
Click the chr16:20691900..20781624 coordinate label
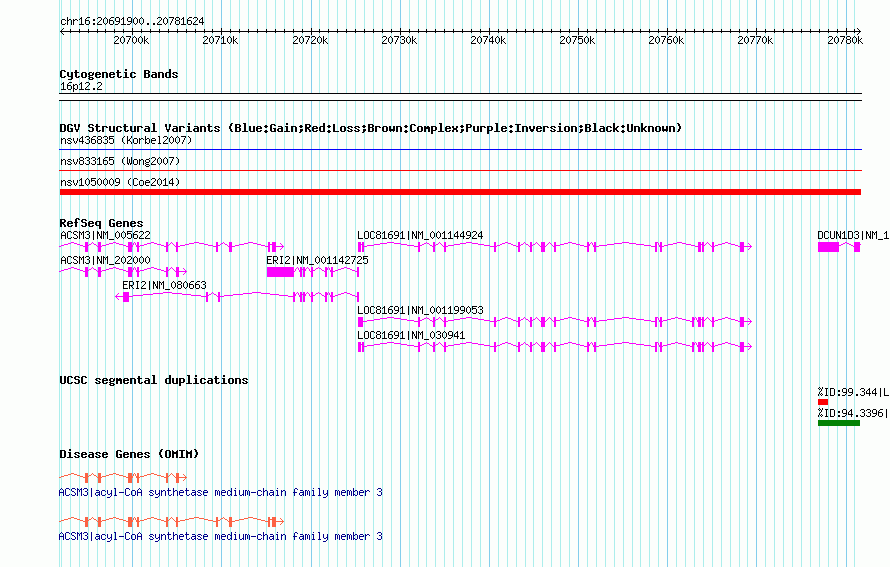[x=132, y=21]
